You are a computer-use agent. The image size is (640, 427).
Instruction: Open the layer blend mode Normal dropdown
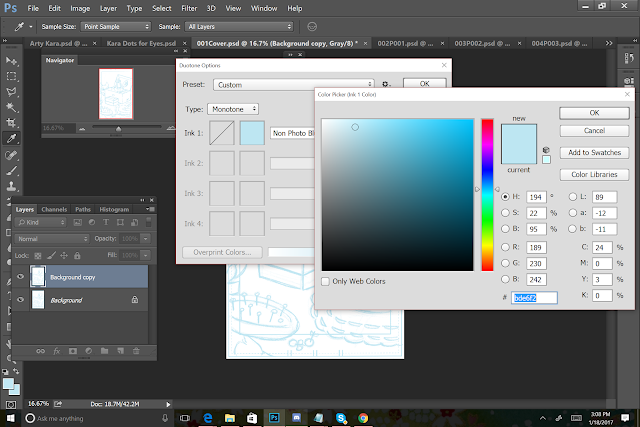click(52, 240)
